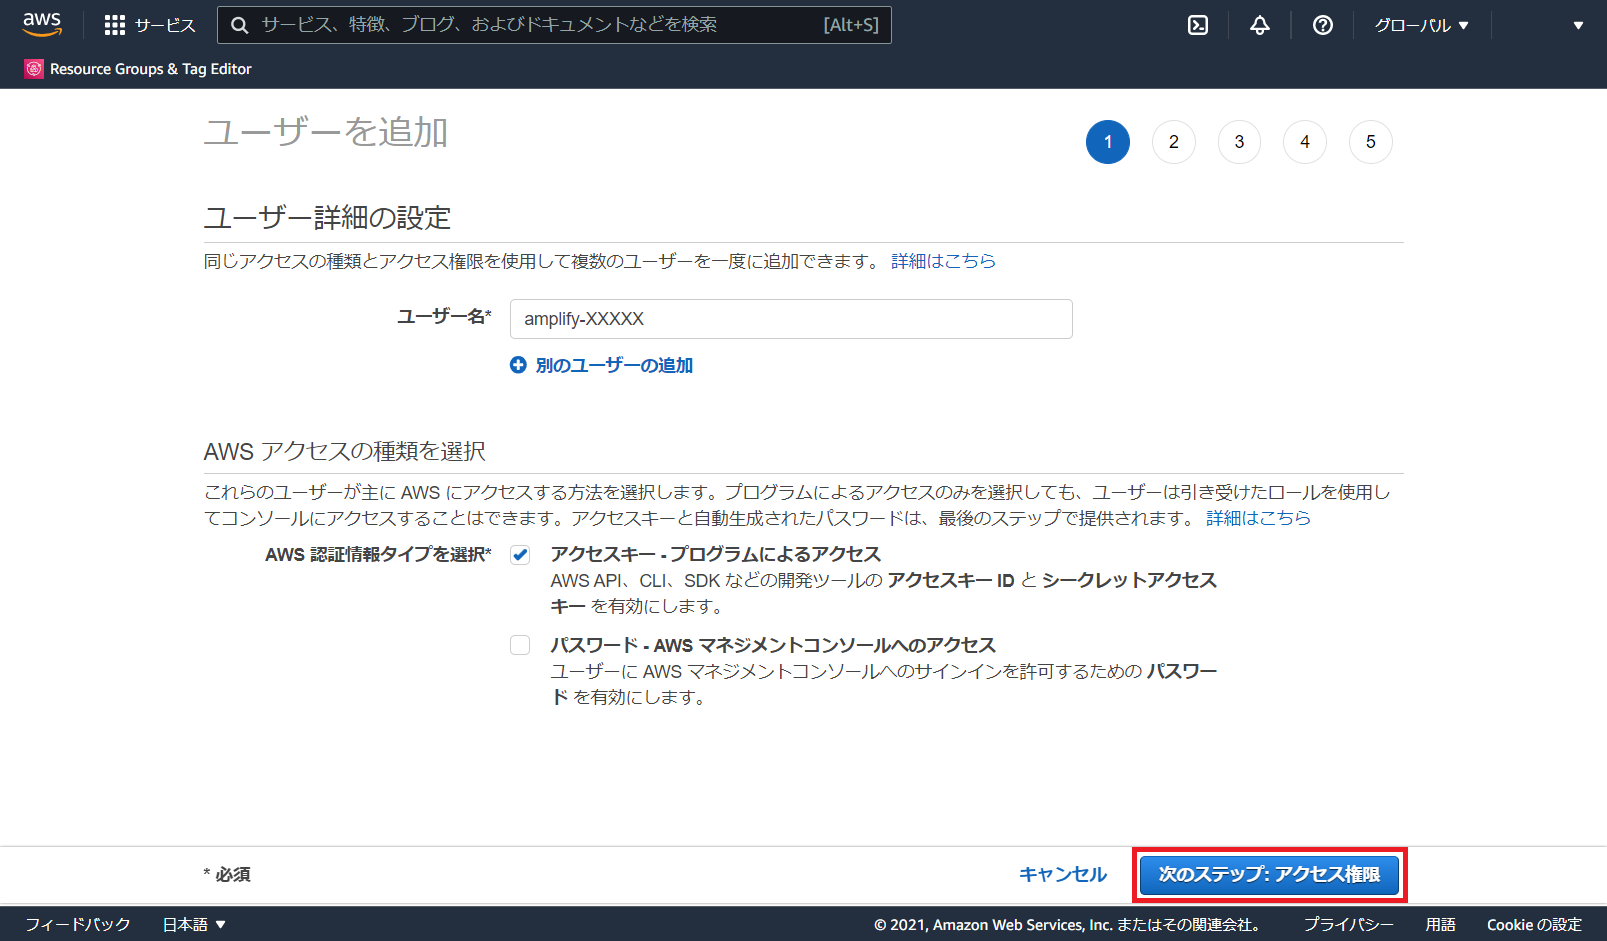Jump to step 5 in the wizard

(1370, 142)
